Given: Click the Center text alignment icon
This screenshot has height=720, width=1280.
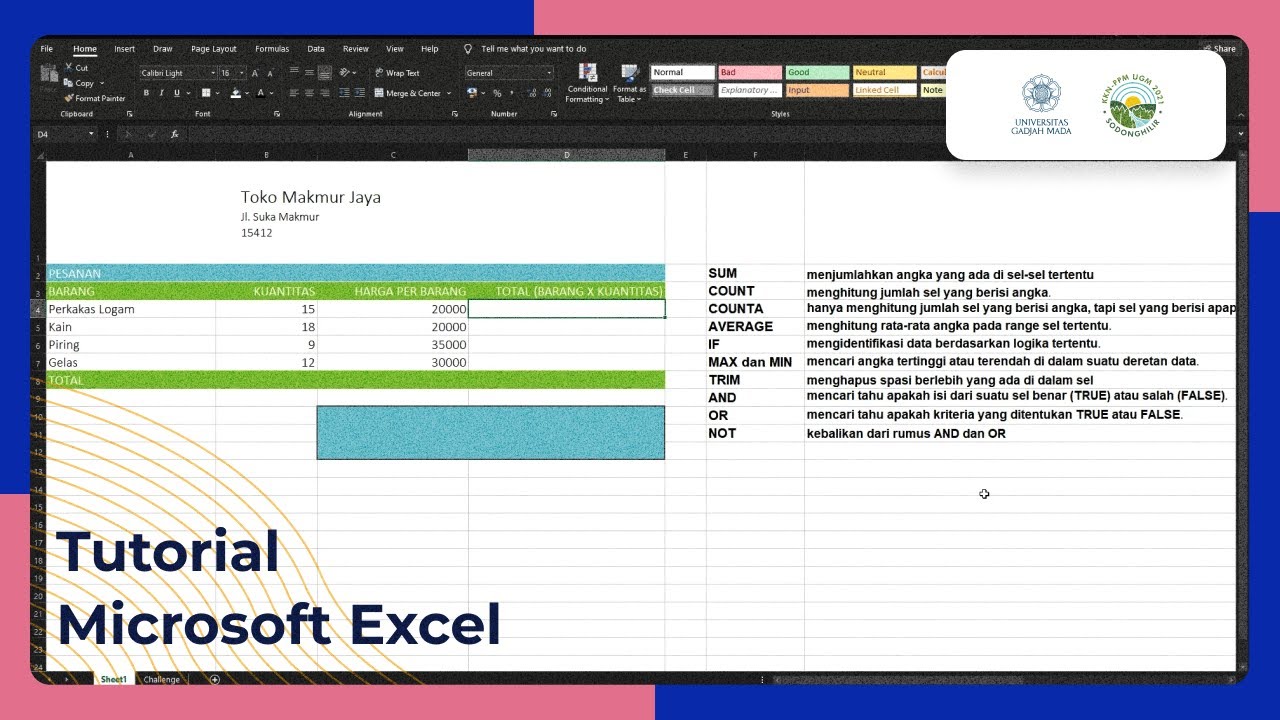Looking at the screenshot, I should pos(309,93).
